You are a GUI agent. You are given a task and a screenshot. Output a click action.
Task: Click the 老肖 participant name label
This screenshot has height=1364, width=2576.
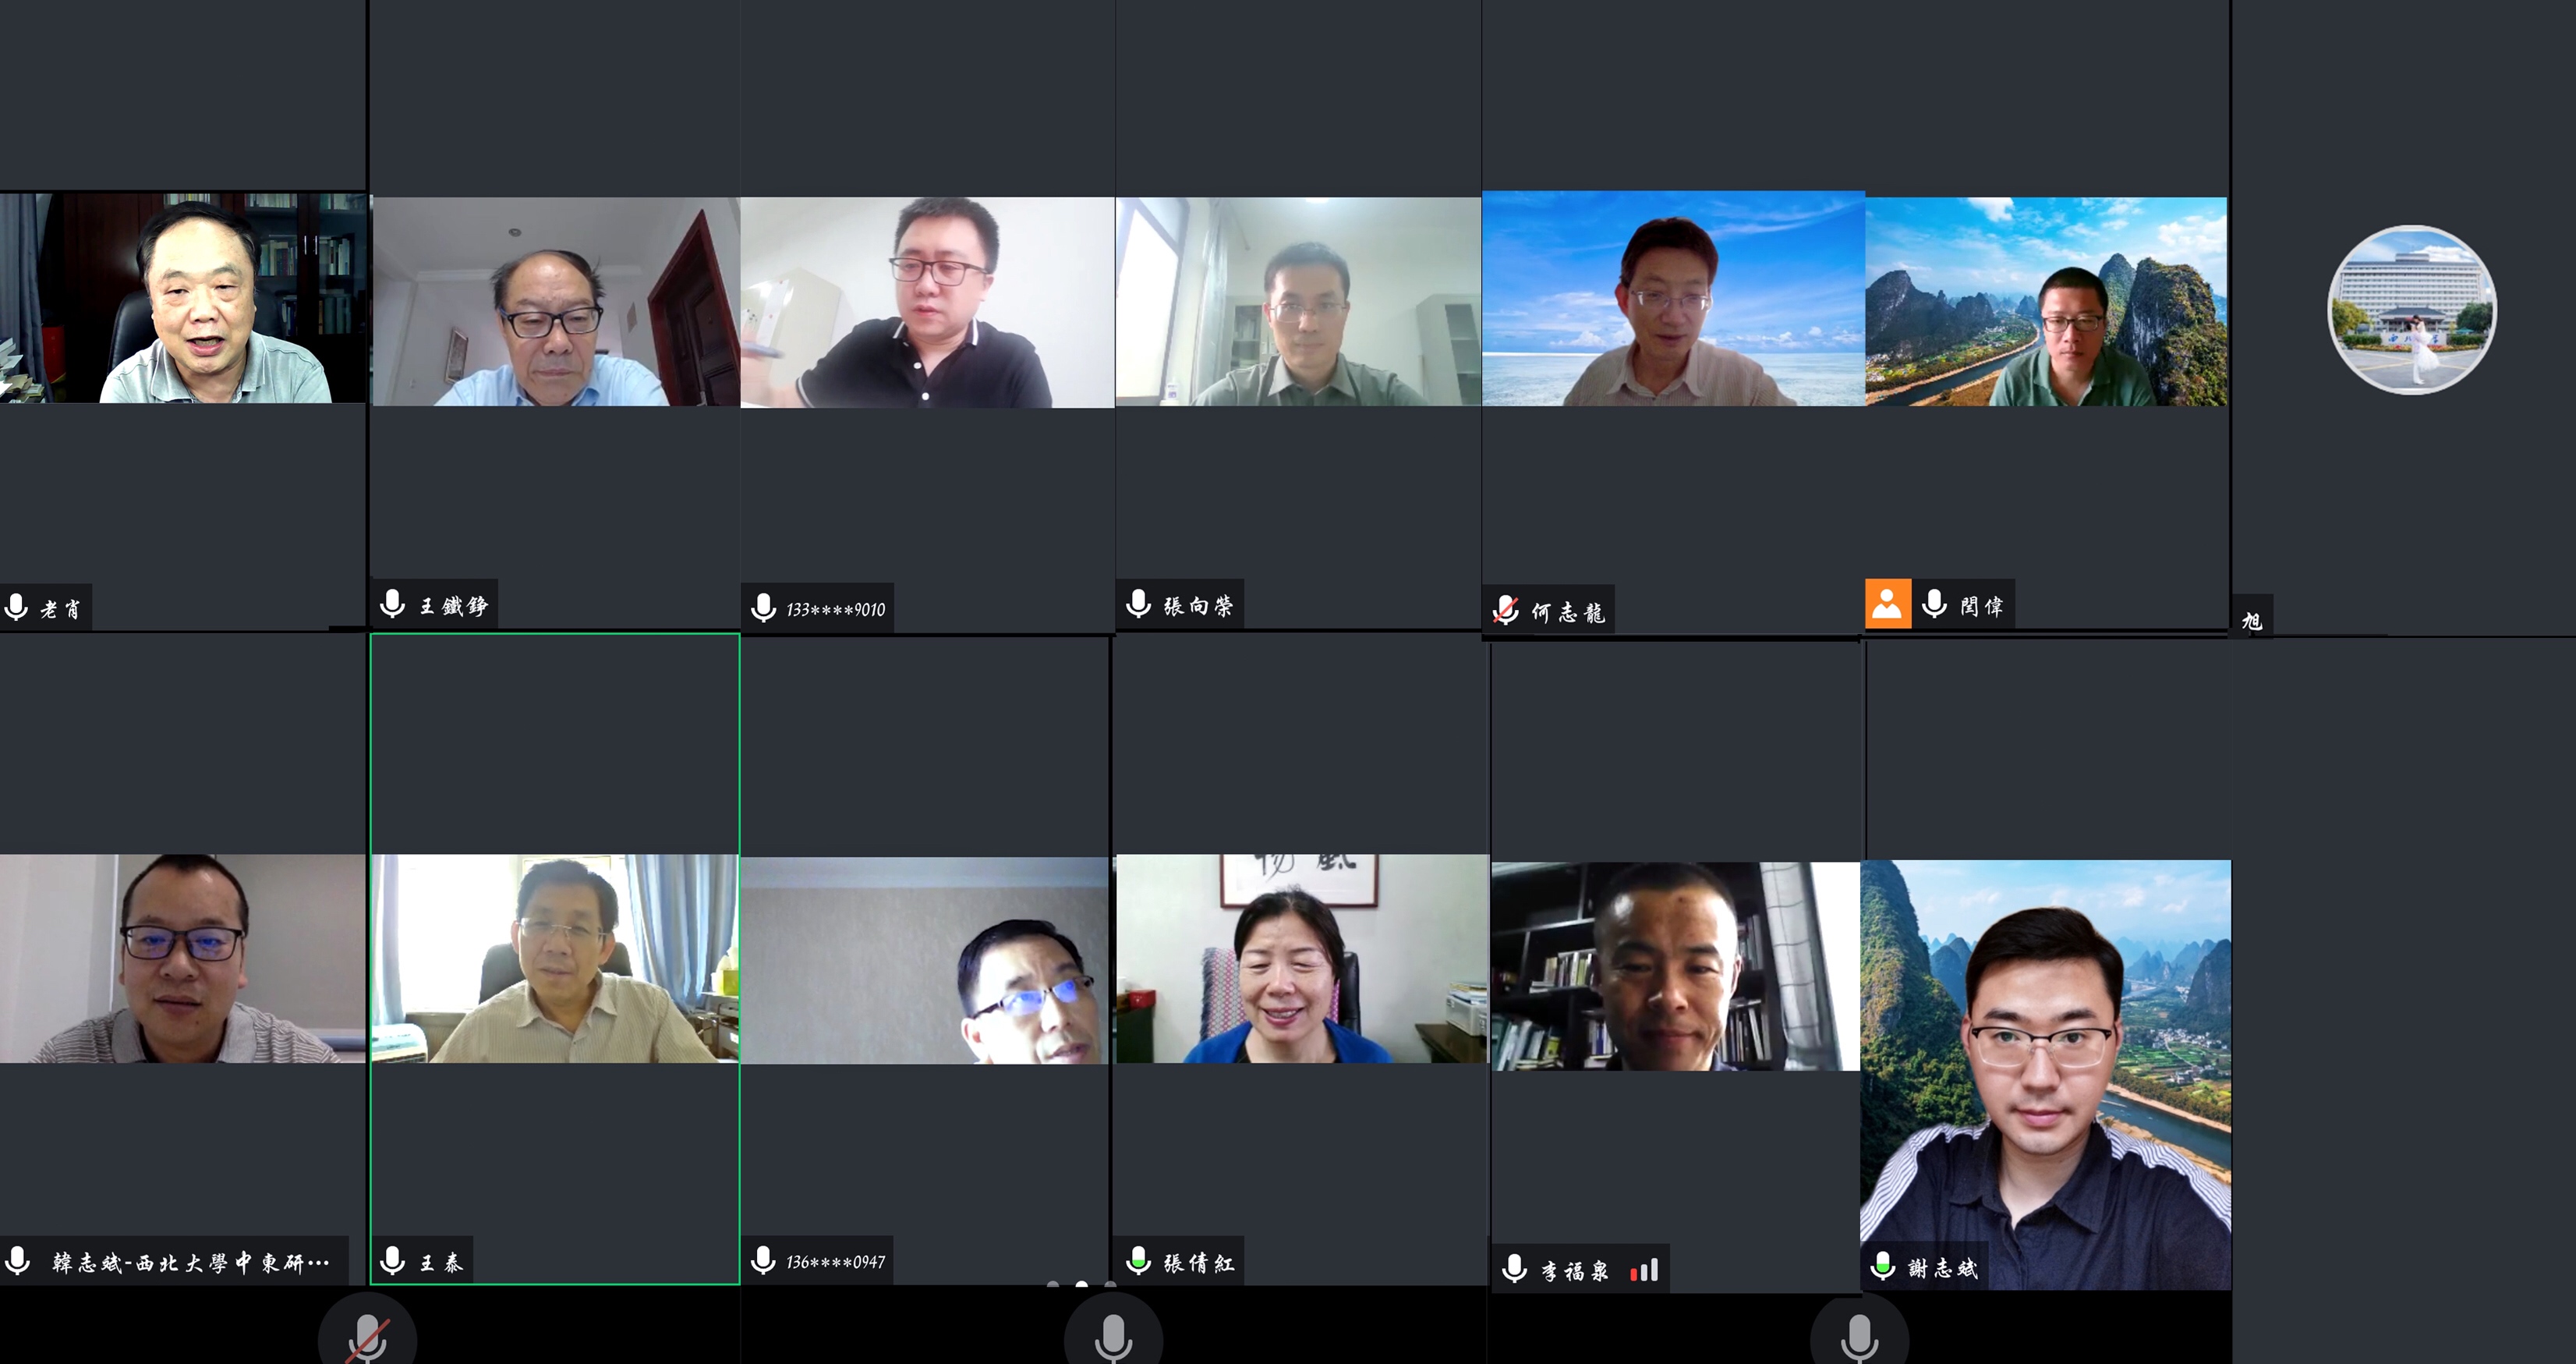click(60, 609)
